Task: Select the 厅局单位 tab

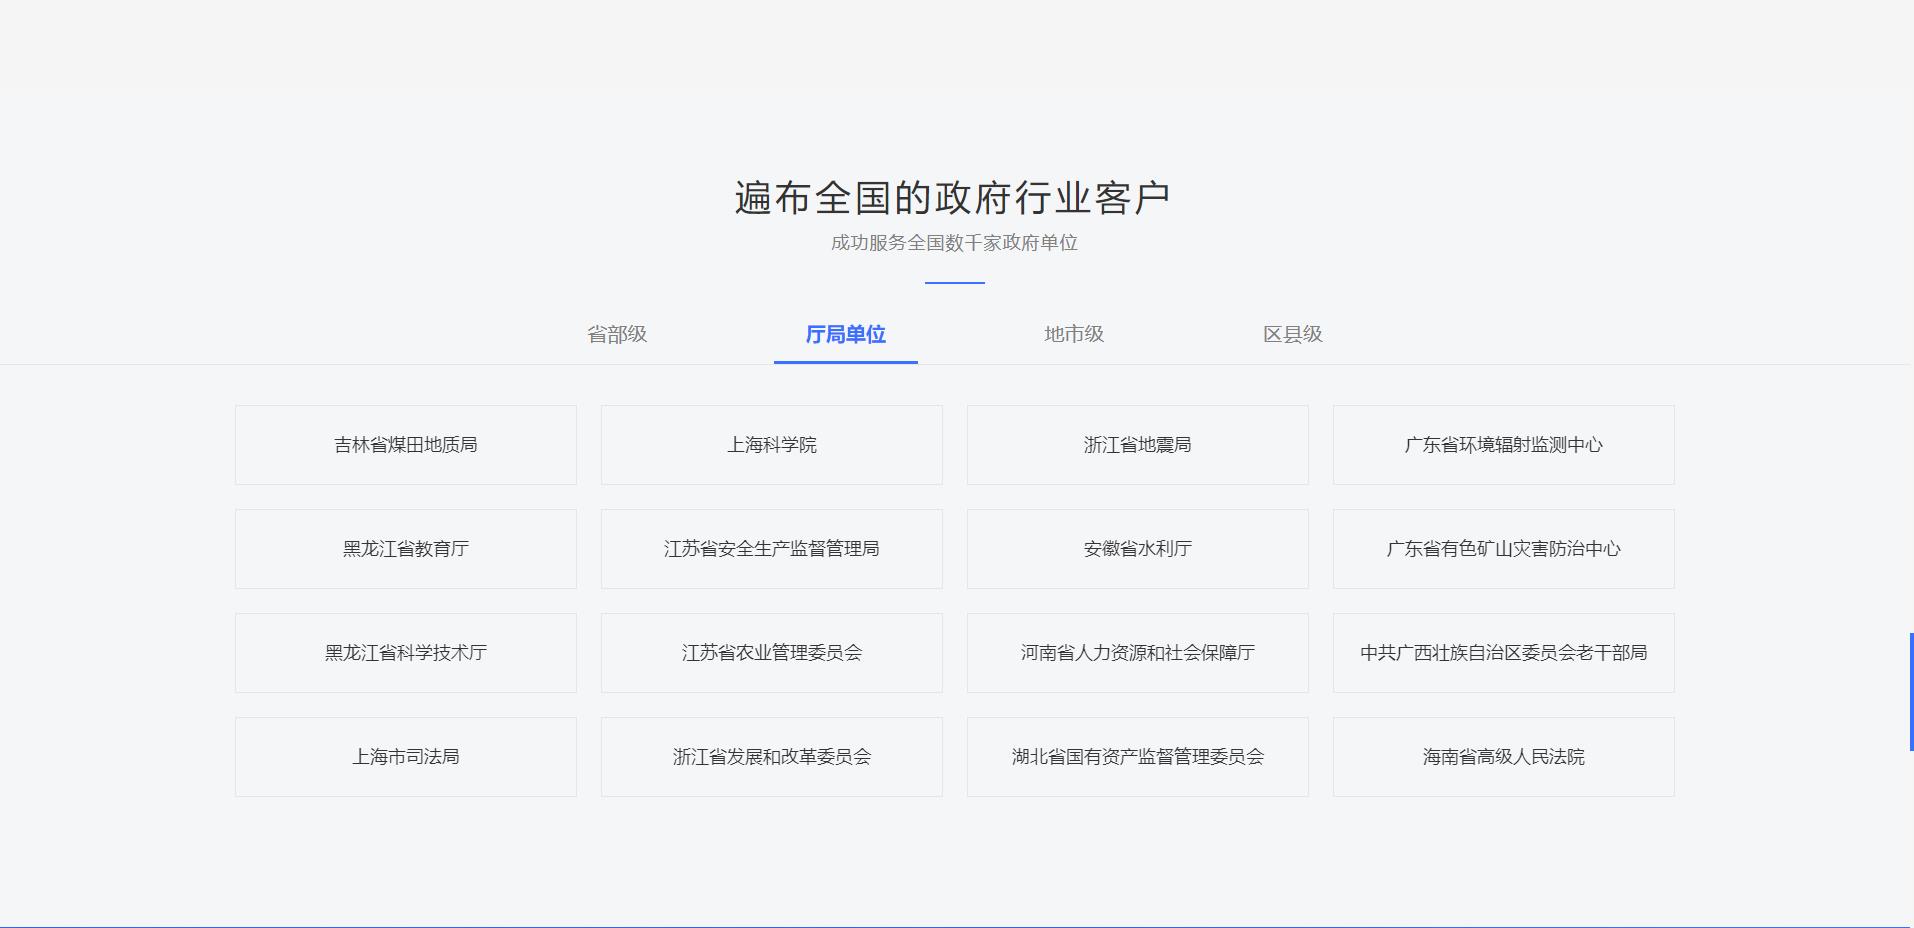Action: (x=846, y=334)
